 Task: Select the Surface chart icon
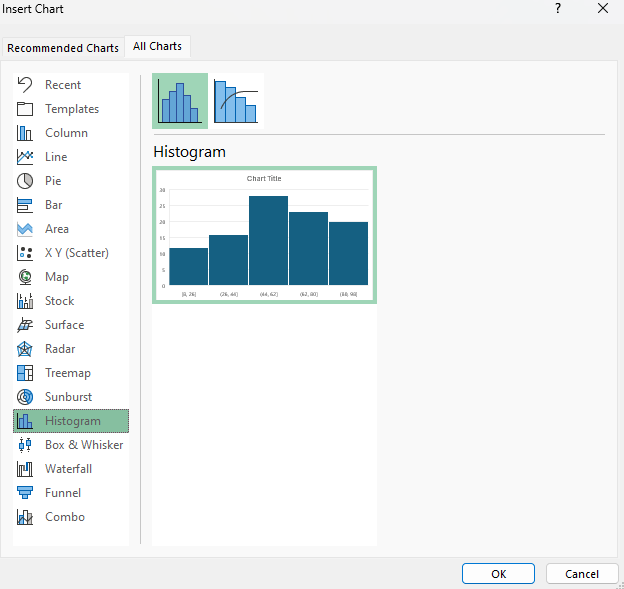pyautogui.click(x=25, y=325)
